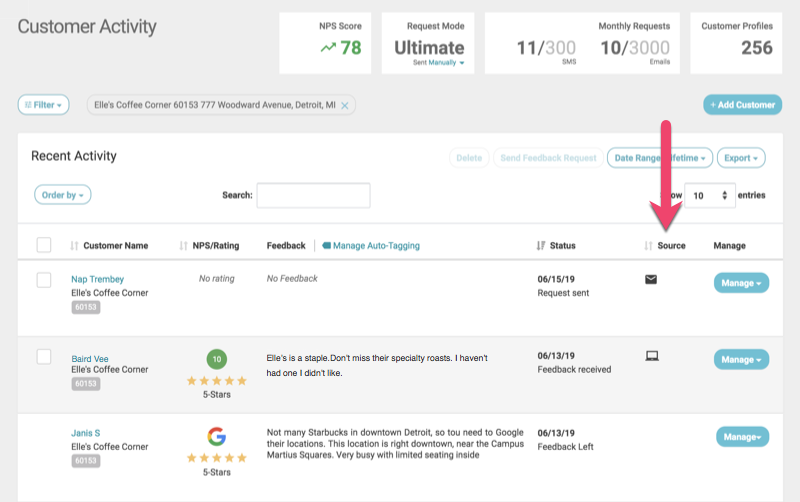Open Manage menu for Nap Trembey
The width and height of the screenshot is (800, 502).
(741, 283)
